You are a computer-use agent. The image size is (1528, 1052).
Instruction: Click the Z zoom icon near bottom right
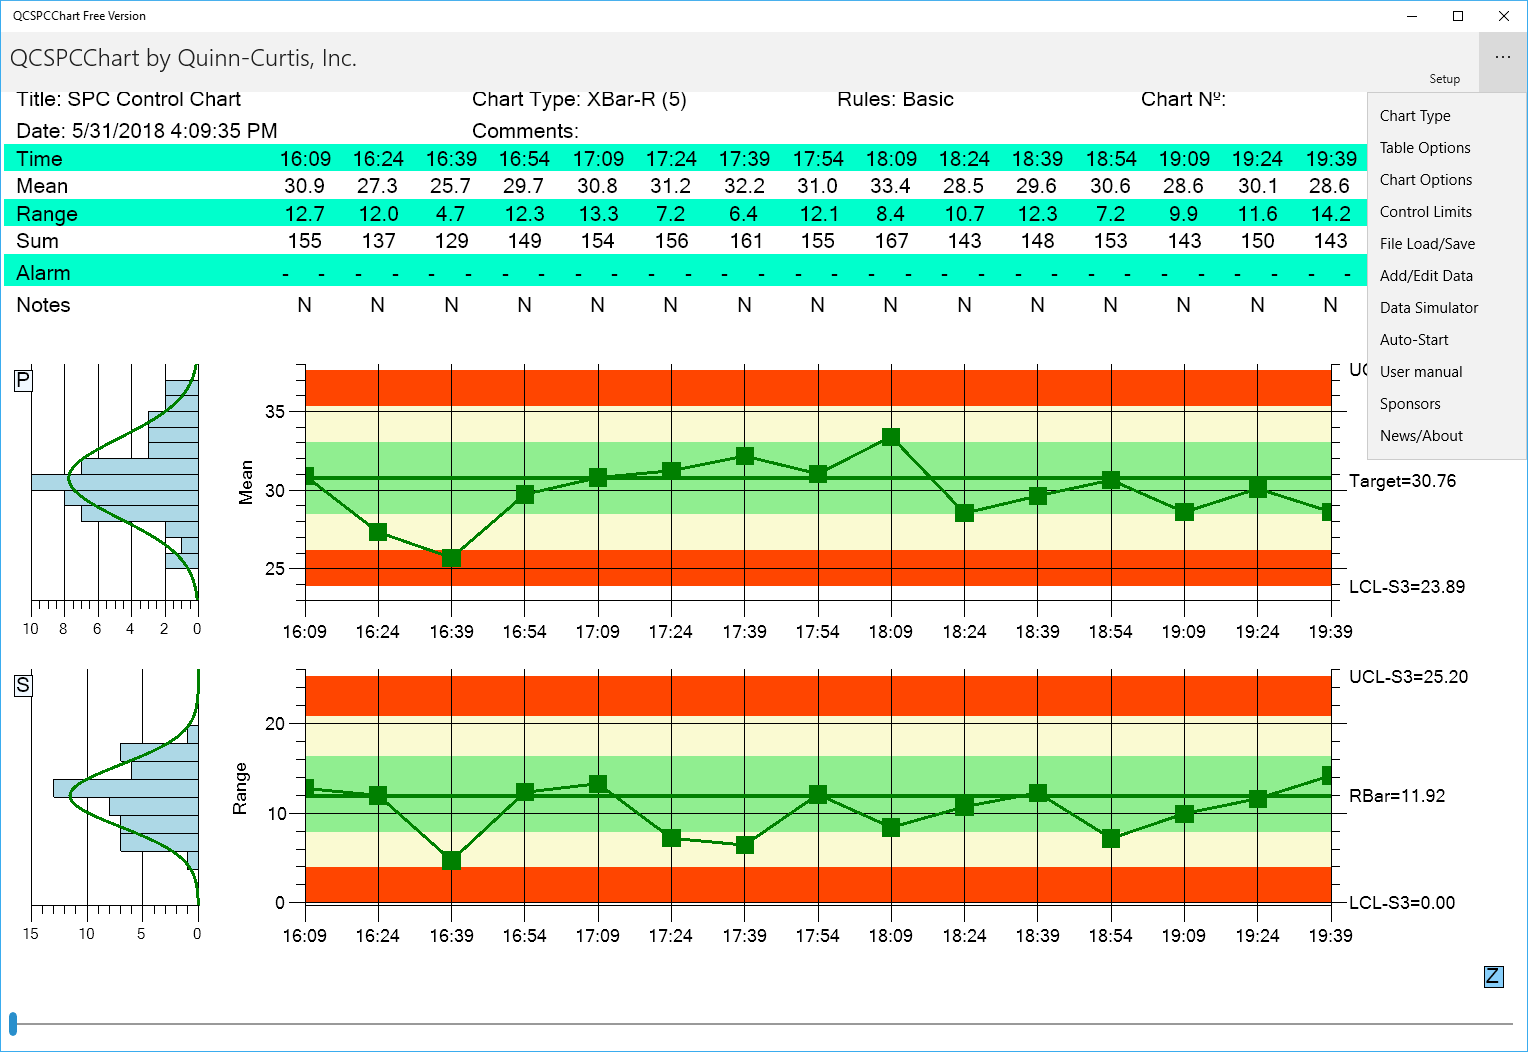pos(1493,975)
